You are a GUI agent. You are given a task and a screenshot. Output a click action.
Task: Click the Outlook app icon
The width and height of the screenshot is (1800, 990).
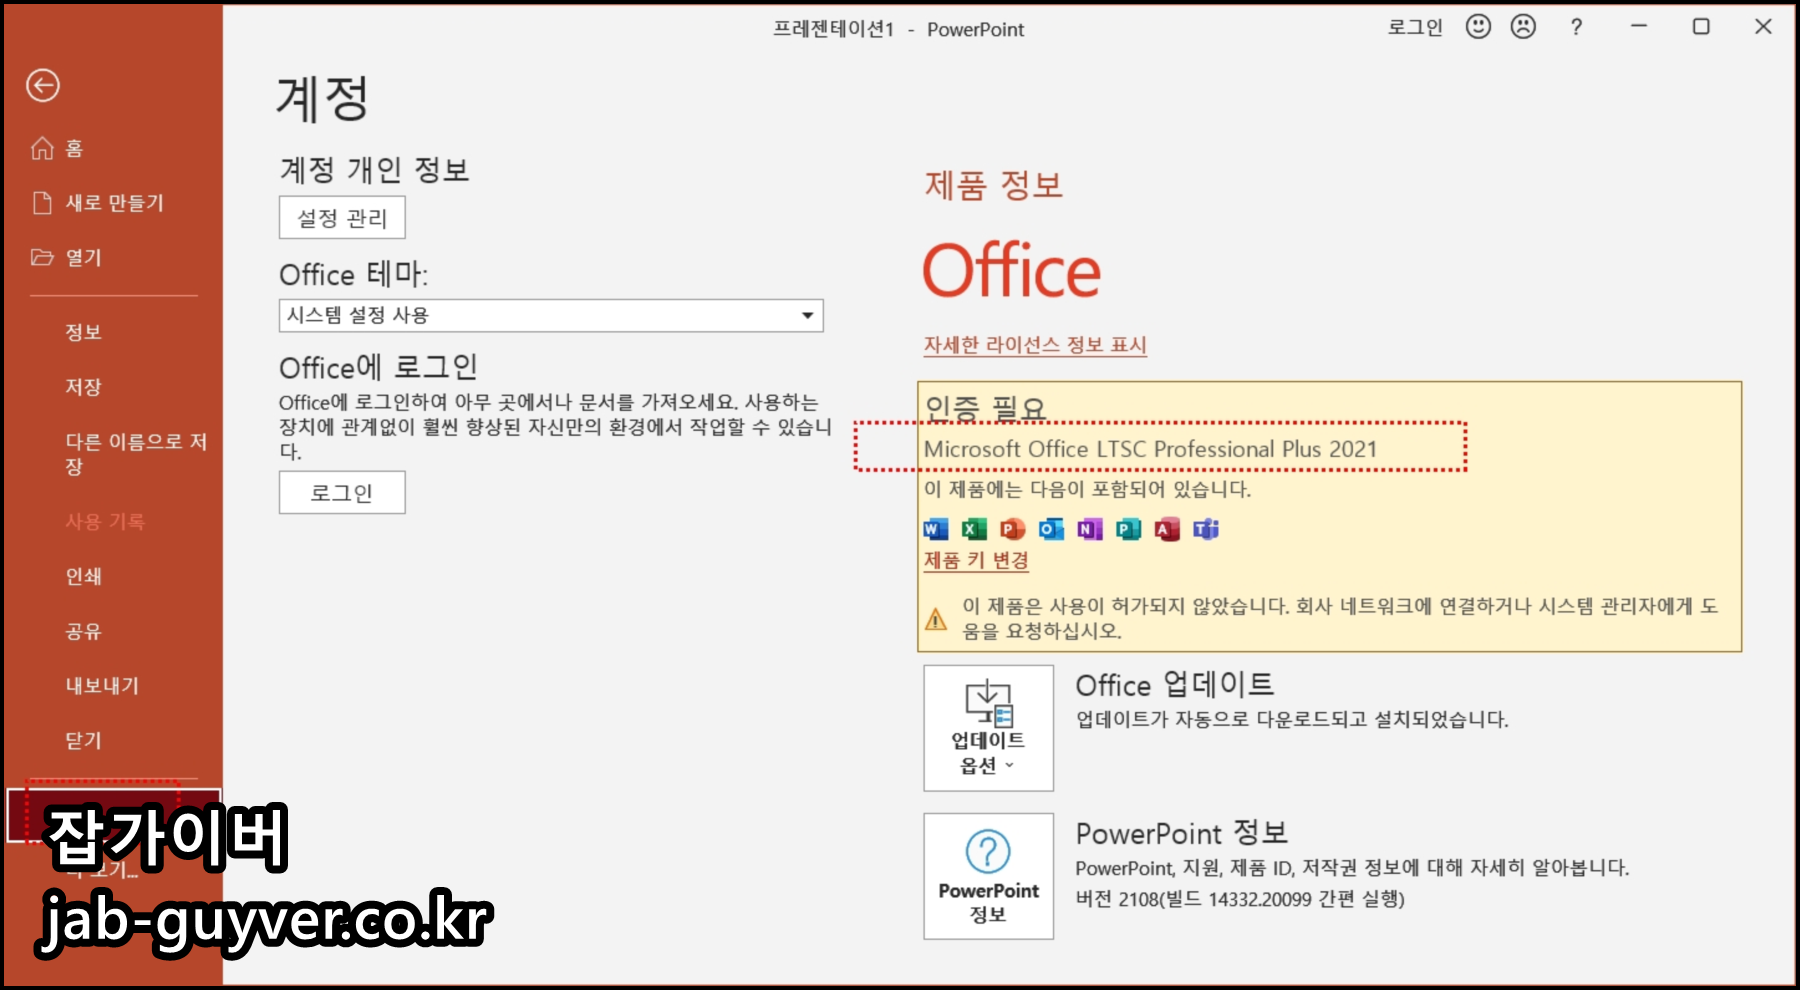tap(1051, 529)
